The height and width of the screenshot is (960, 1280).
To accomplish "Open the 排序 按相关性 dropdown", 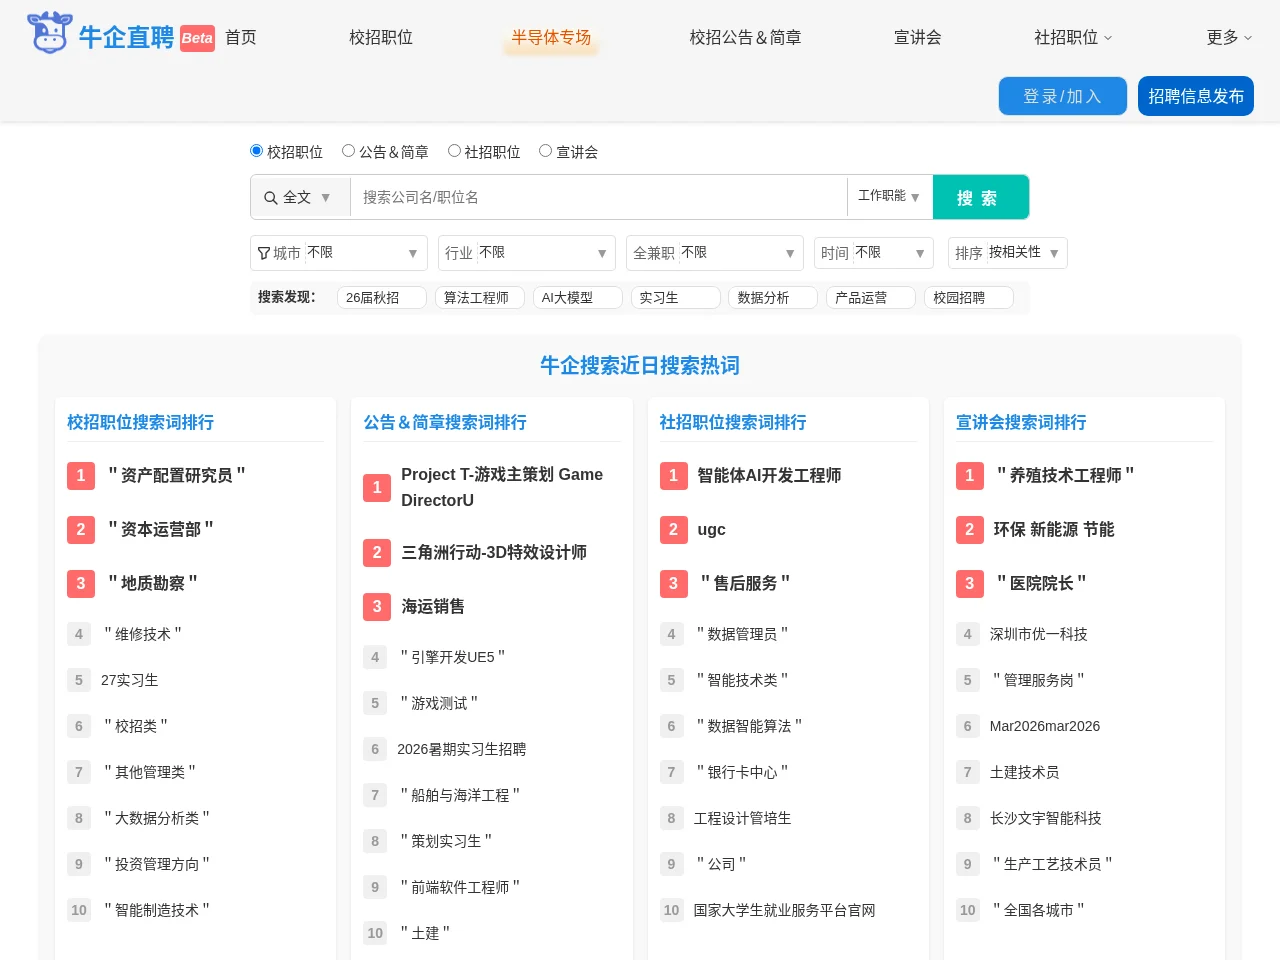I will pyautogui.click(x=1008, y=253).
